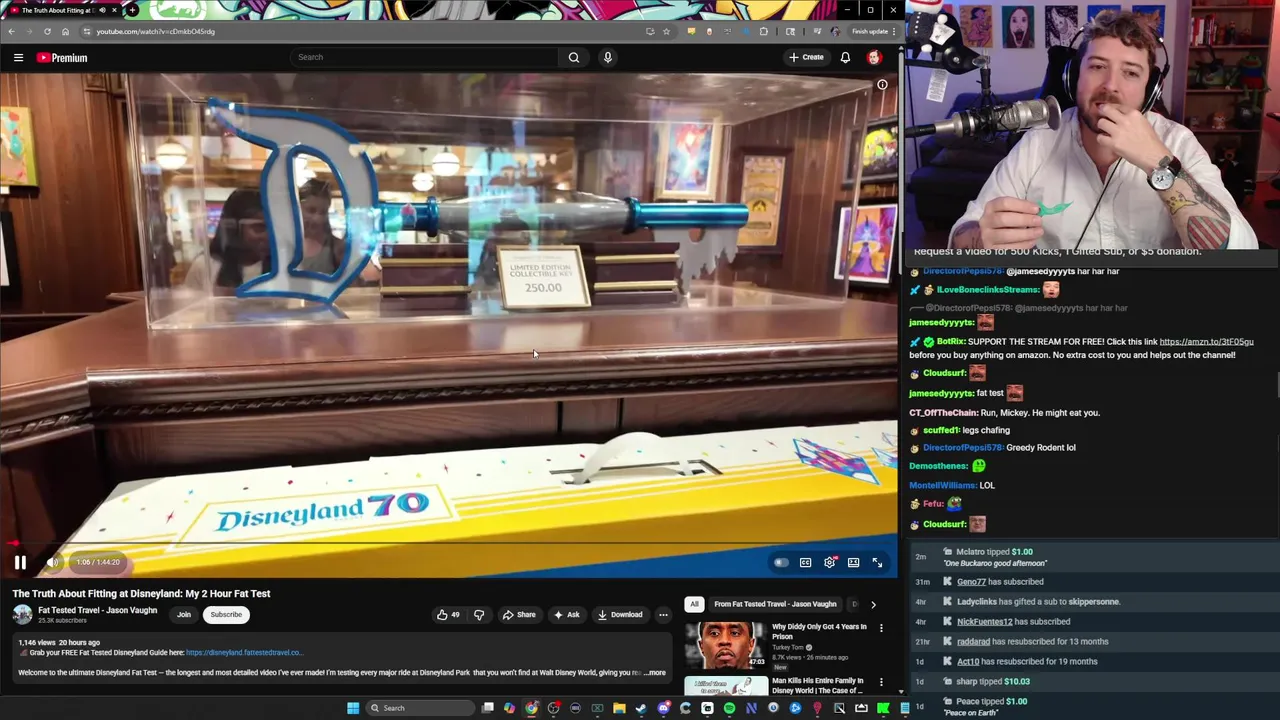Viewport: 1280px width, 720px height.
Task: Open video player settings gear
Action: (829, 562)
